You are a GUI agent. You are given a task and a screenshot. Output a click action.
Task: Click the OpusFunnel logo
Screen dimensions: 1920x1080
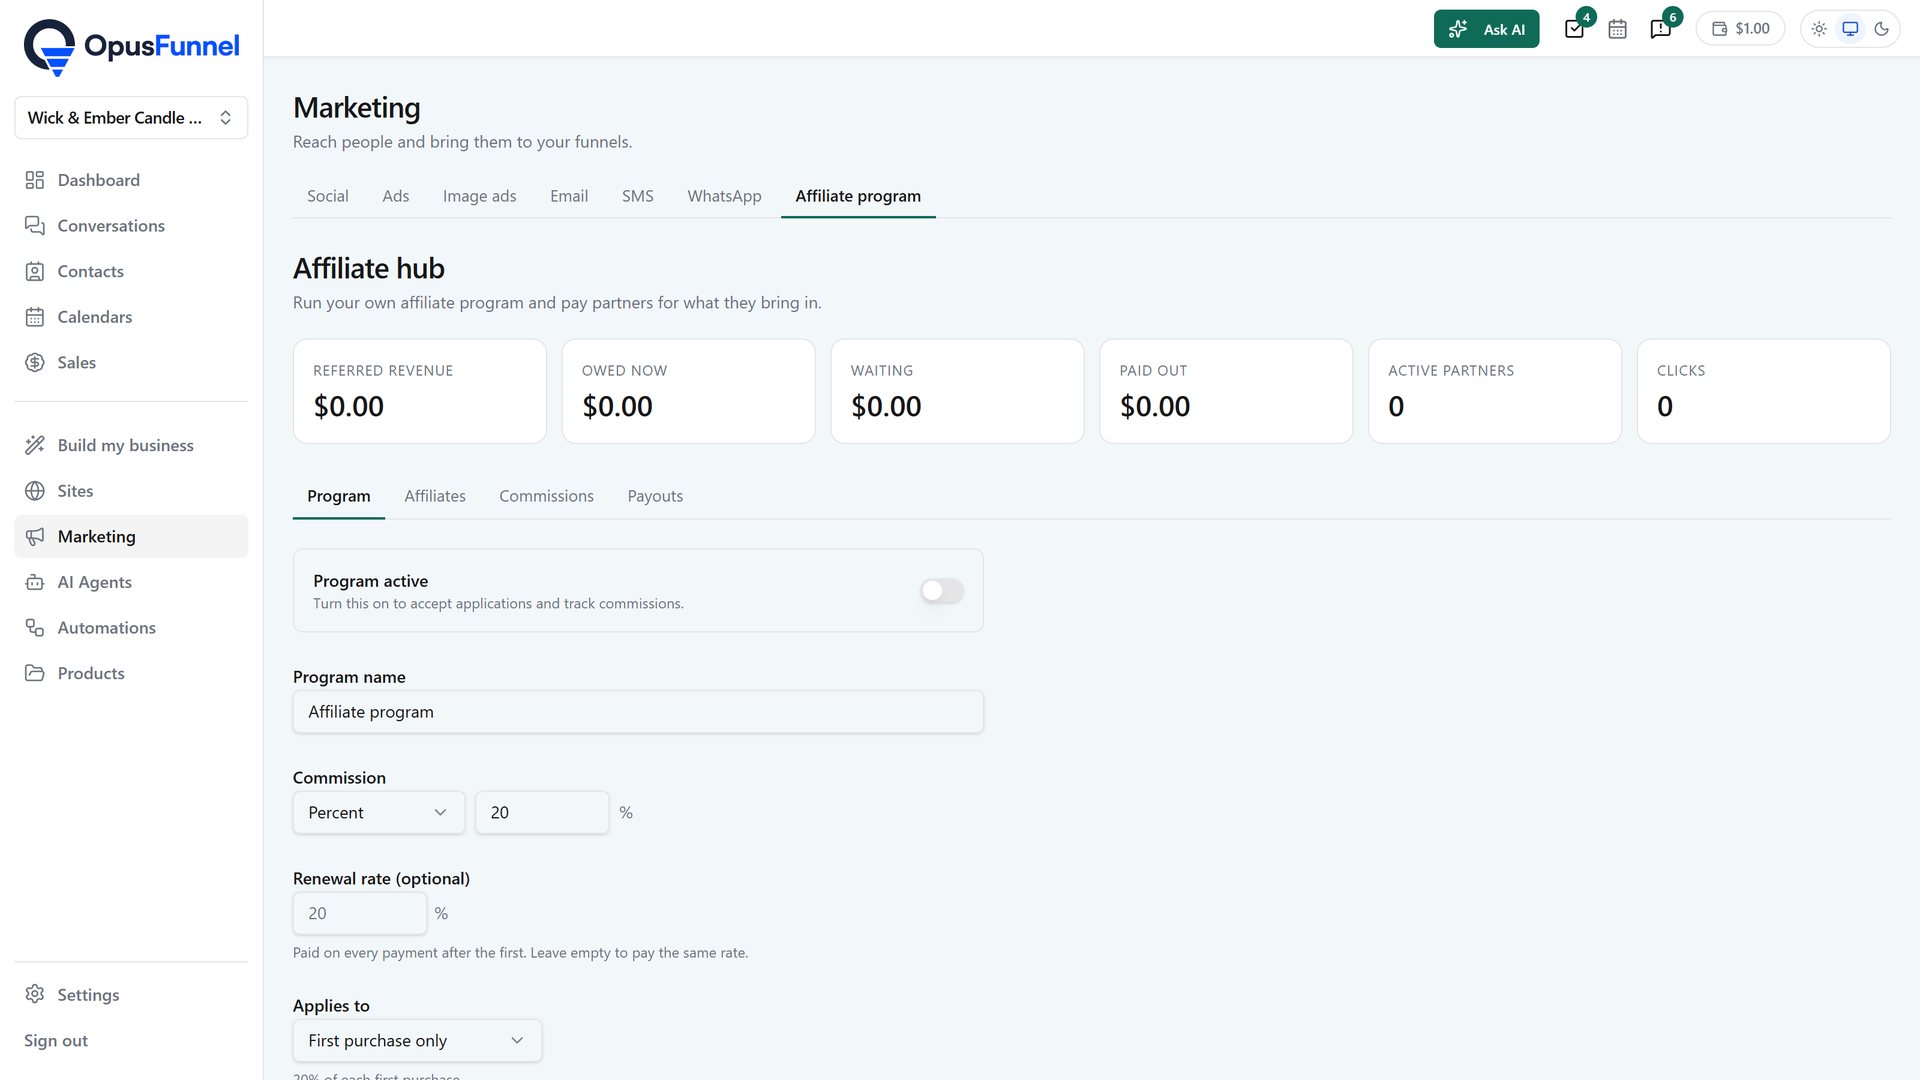tap(131, 47)
